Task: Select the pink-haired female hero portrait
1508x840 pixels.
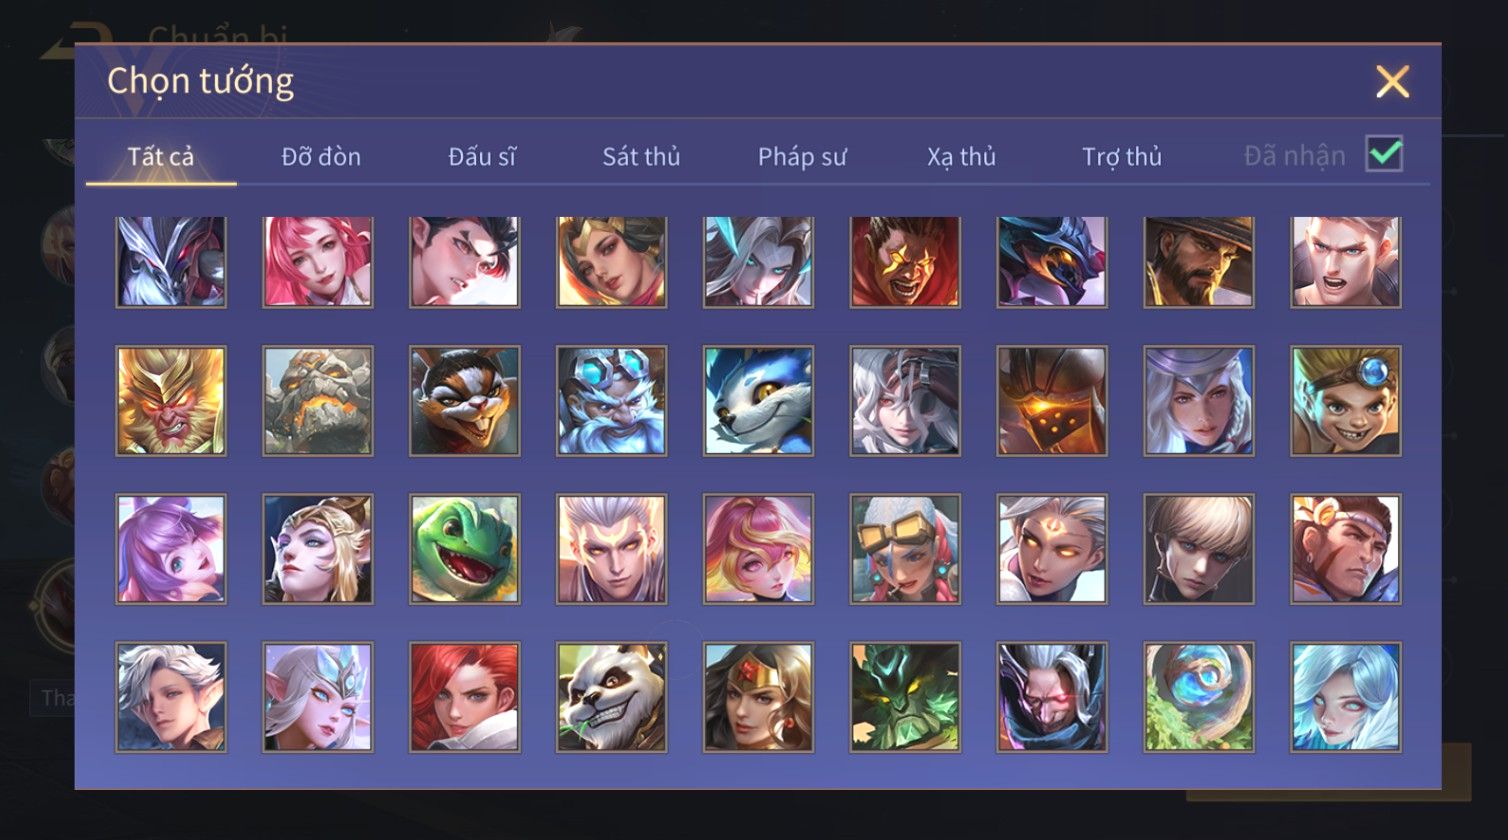Action: (318, 261)
